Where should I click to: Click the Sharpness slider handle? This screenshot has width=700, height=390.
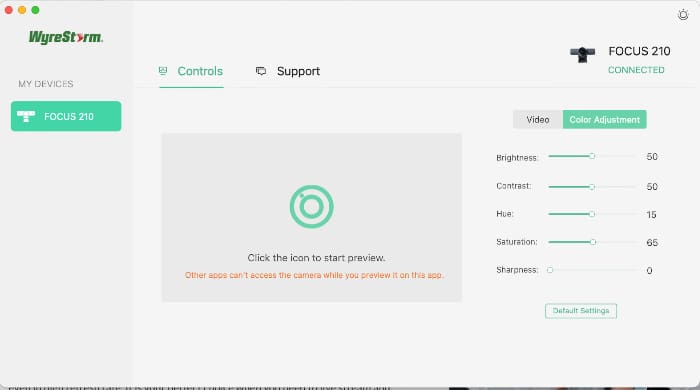pos(550,270)
